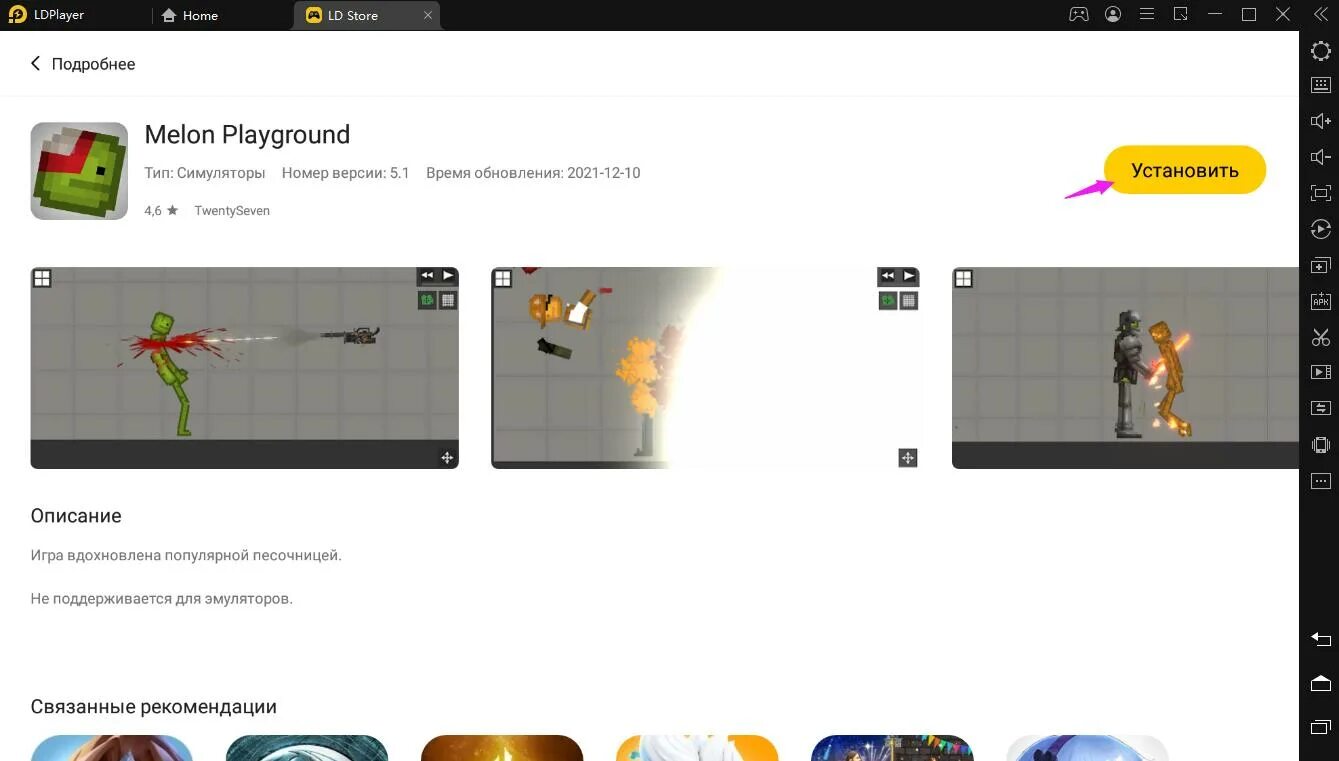Open the first screenshot with the green melon
Viewport: 1339px width, 761px height.
(245, 367)
